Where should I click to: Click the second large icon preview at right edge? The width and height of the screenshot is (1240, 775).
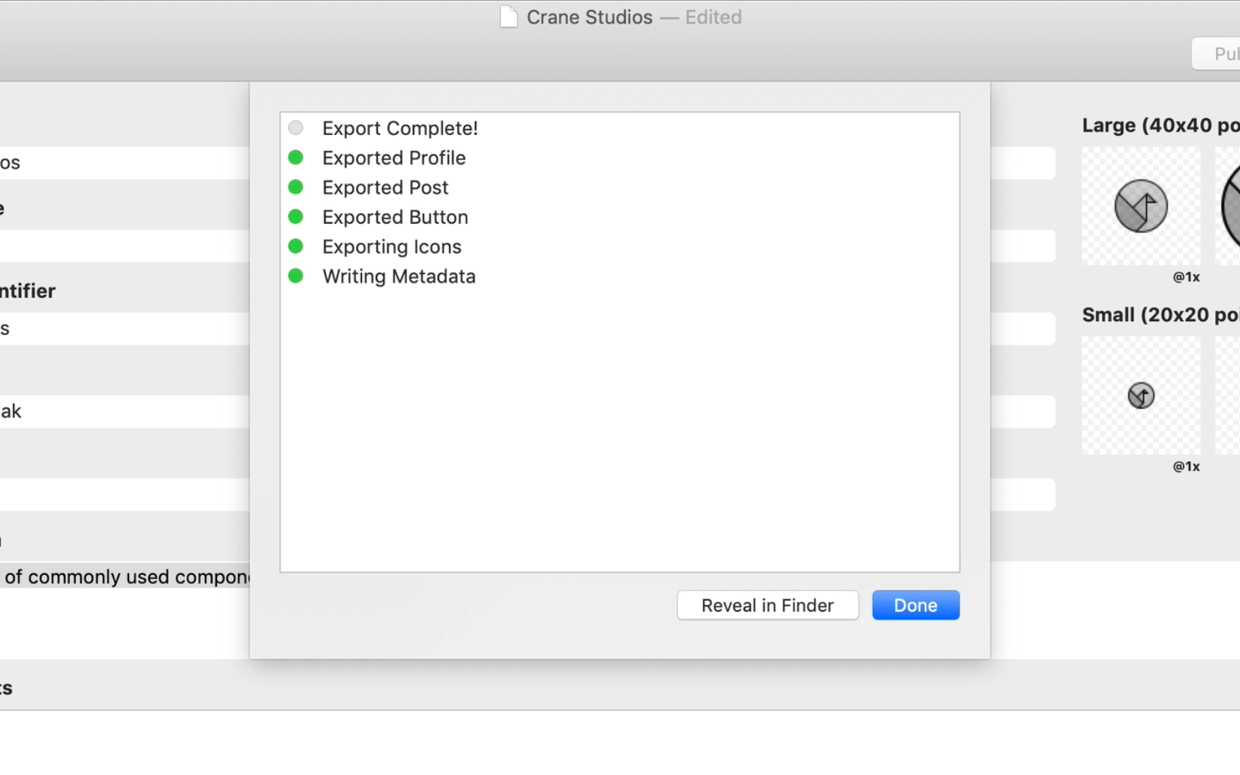coord(1228,206)
